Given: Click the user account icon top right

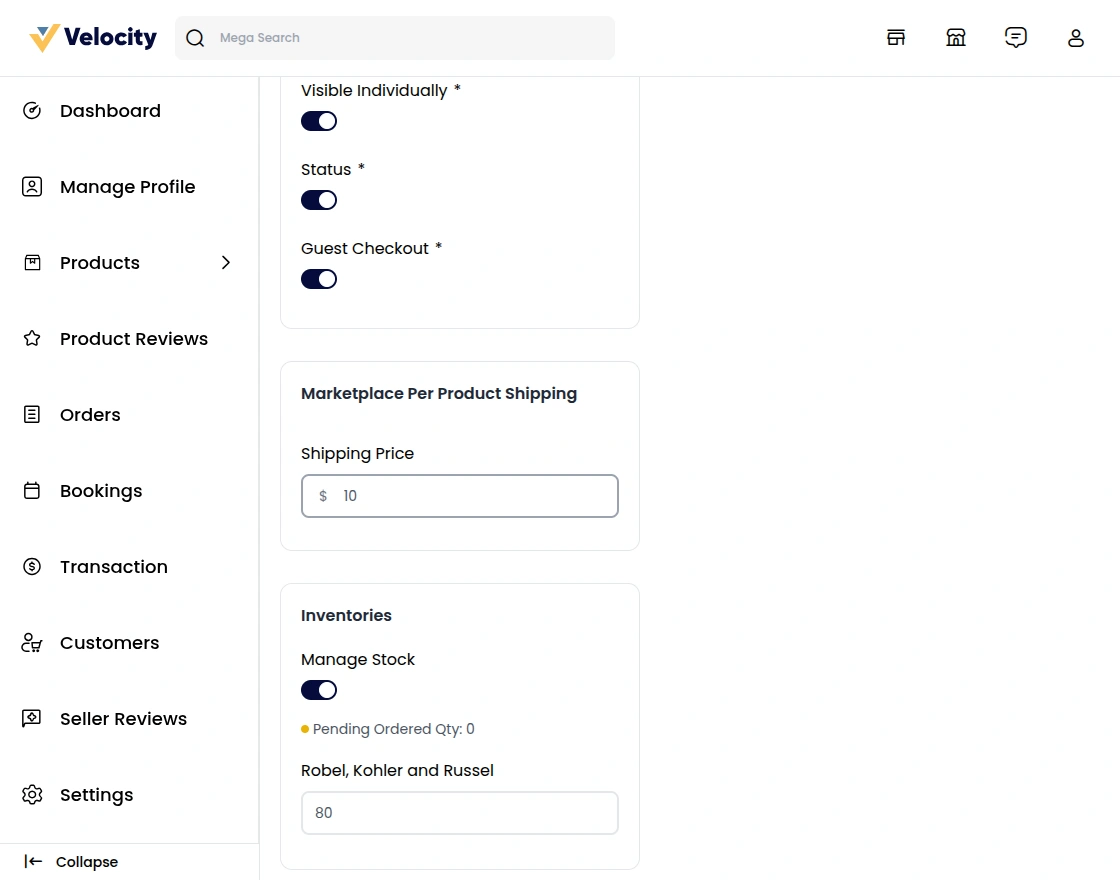Looking at the screenshot, I should click(1076, 37).
